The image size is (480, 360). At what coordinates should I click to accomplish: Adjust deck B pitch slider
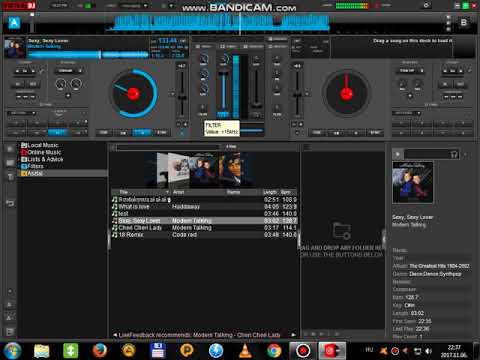point(297,93)
